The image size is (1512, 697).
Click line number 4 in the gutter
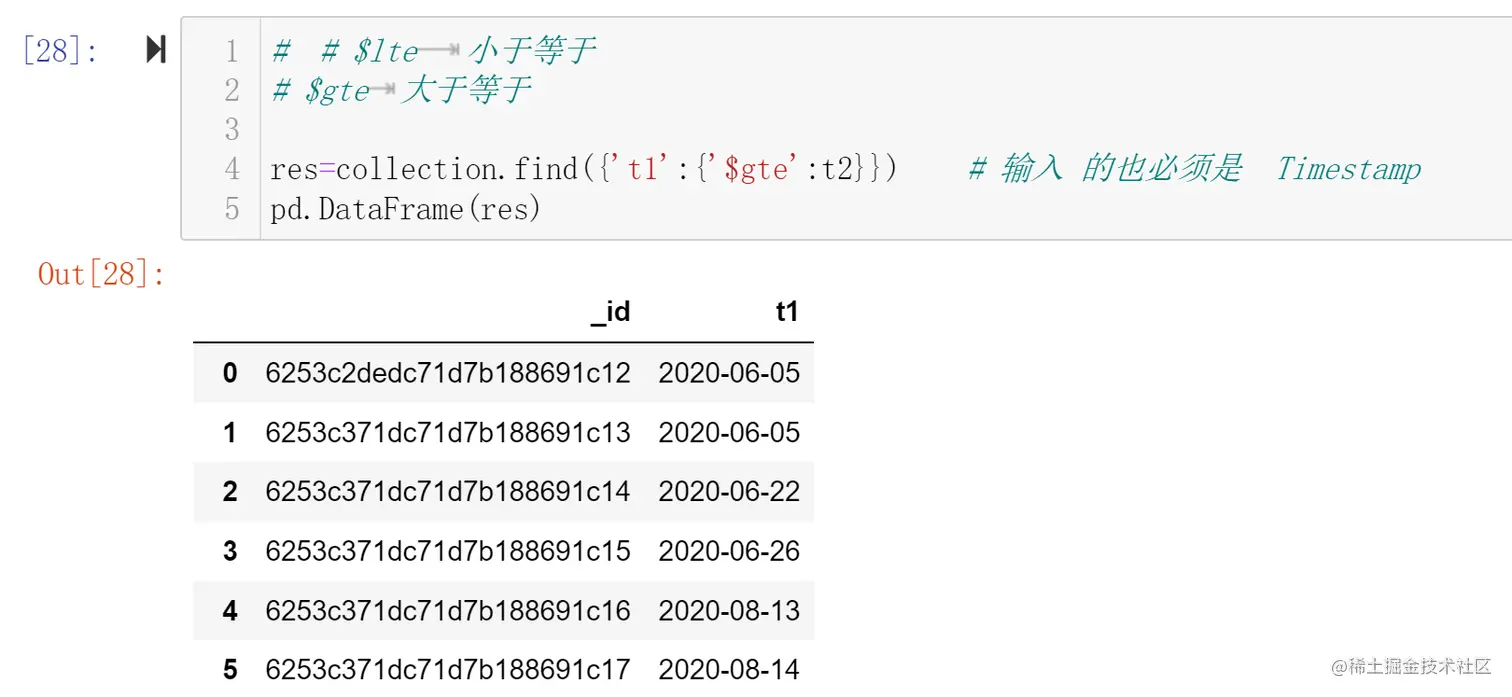pos(232,170)
